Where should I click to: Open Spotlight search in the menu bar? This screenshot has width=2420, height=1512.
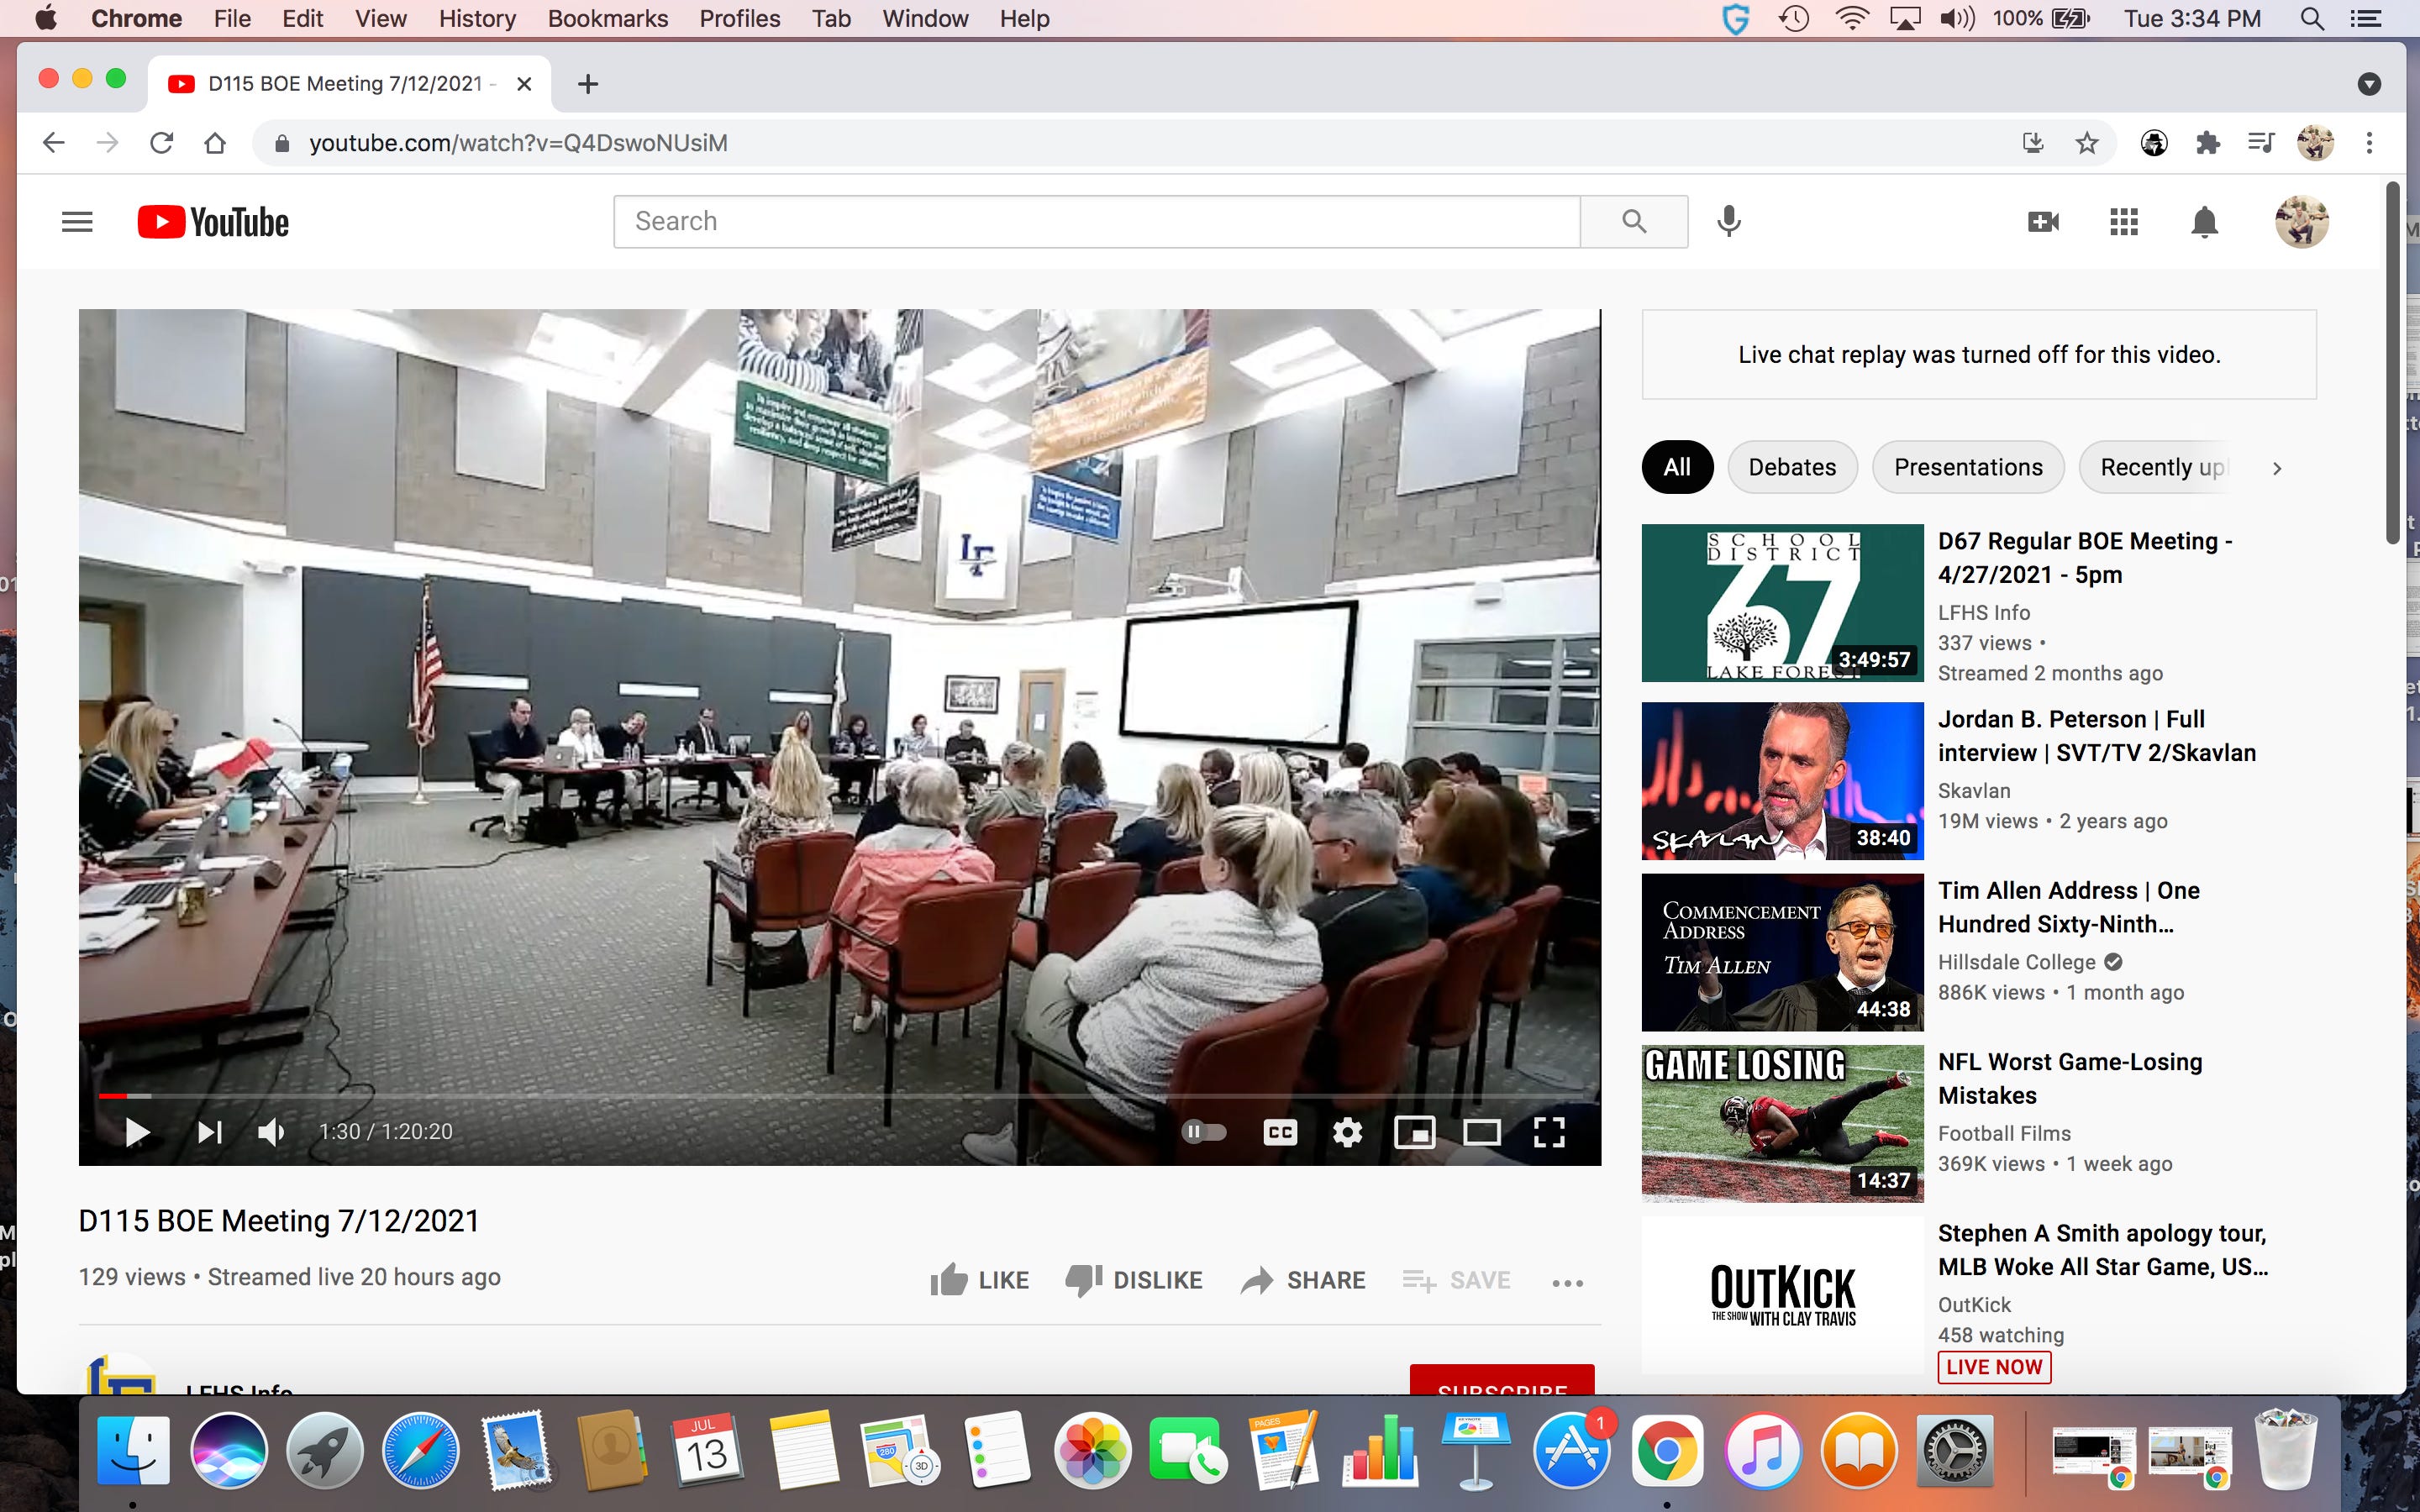pos(2311,18)
